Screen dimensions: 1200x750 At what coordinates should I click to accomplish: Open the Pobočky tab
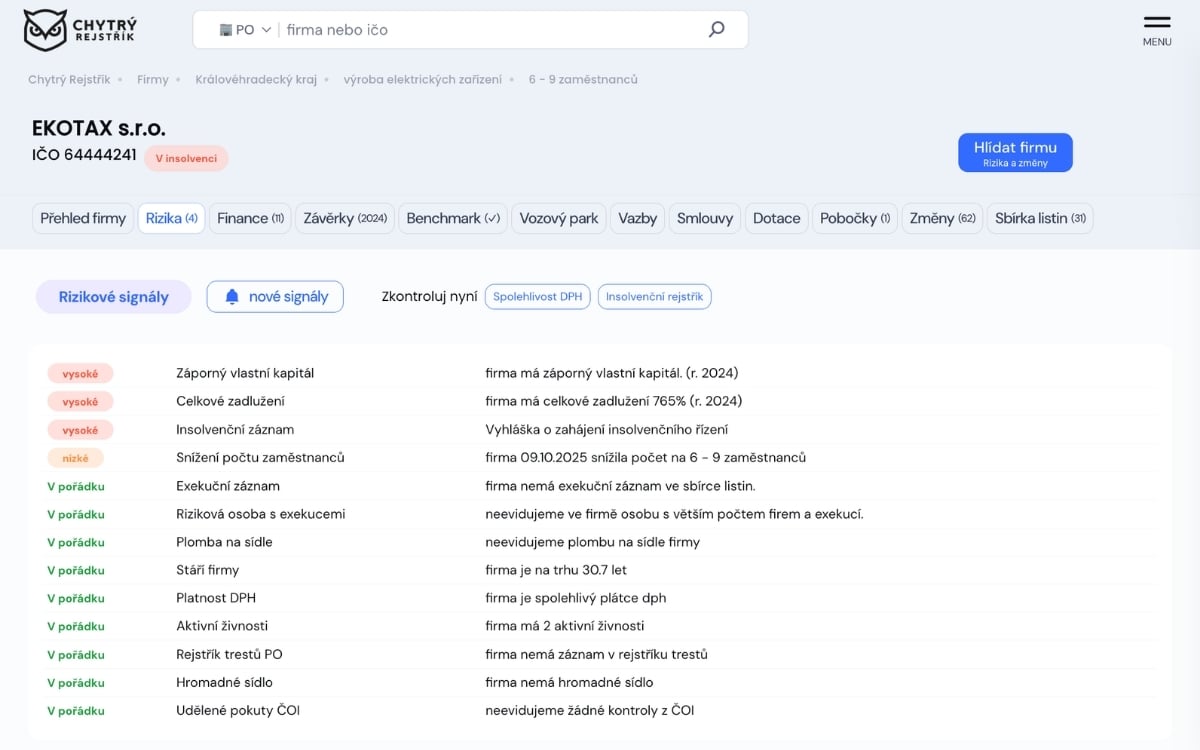click(x=855, y=218)
